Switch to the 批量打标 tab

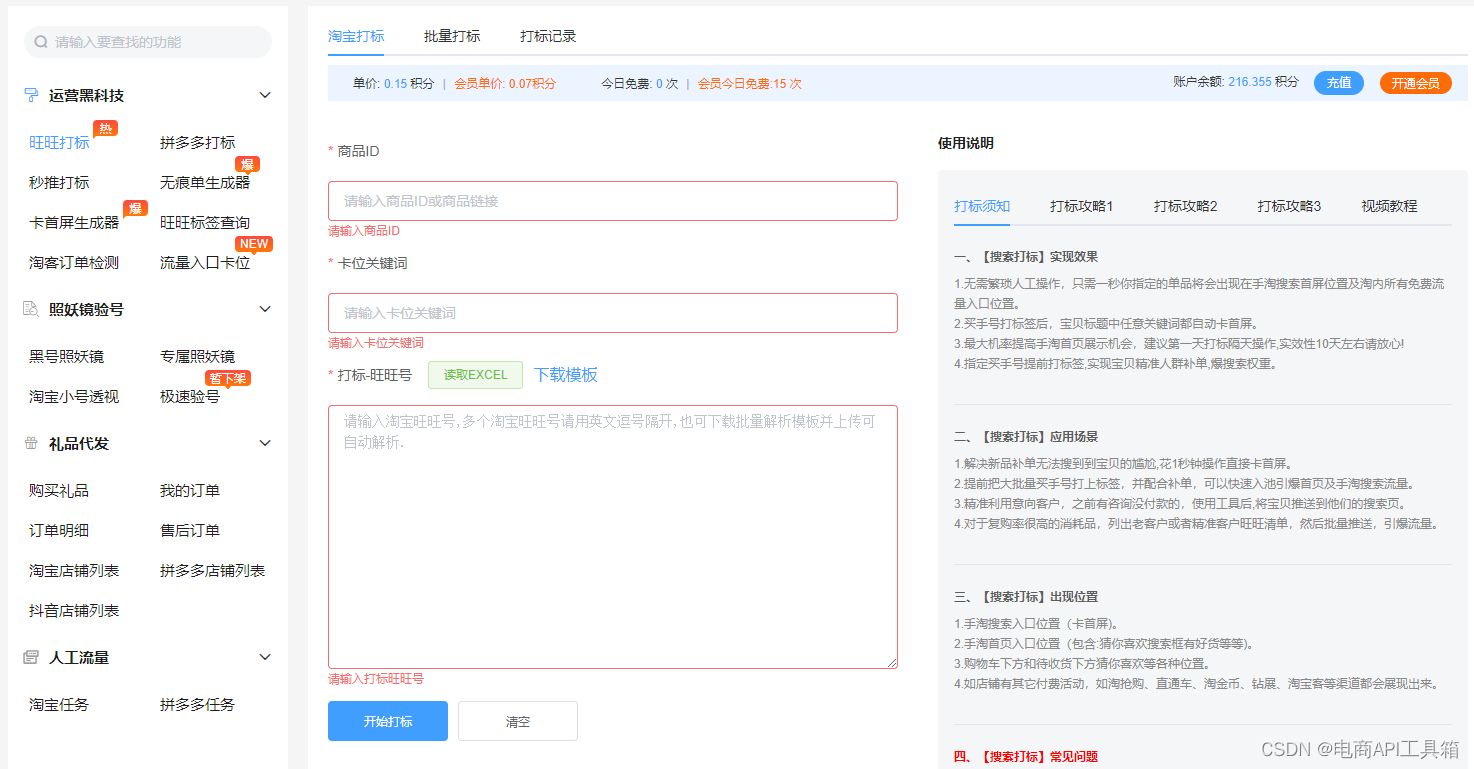coord(452,36)
